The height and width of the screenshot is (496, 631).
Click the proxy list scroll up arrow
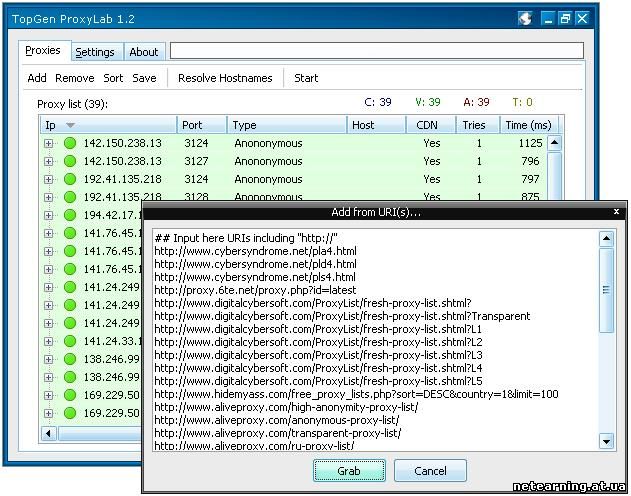pos(555,143)
